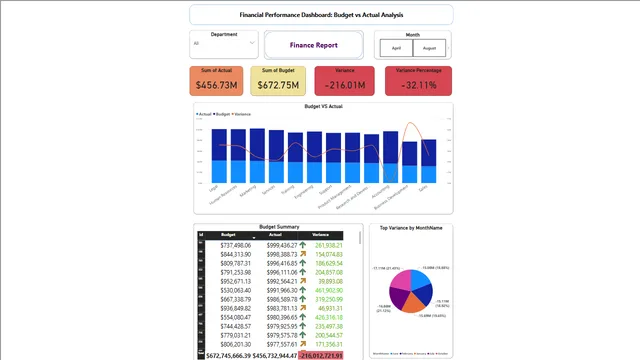The height and width of the screenshot is (360, 640).
Task: Click the Budget VS Actual chart title
Action: tap(323, 106)
